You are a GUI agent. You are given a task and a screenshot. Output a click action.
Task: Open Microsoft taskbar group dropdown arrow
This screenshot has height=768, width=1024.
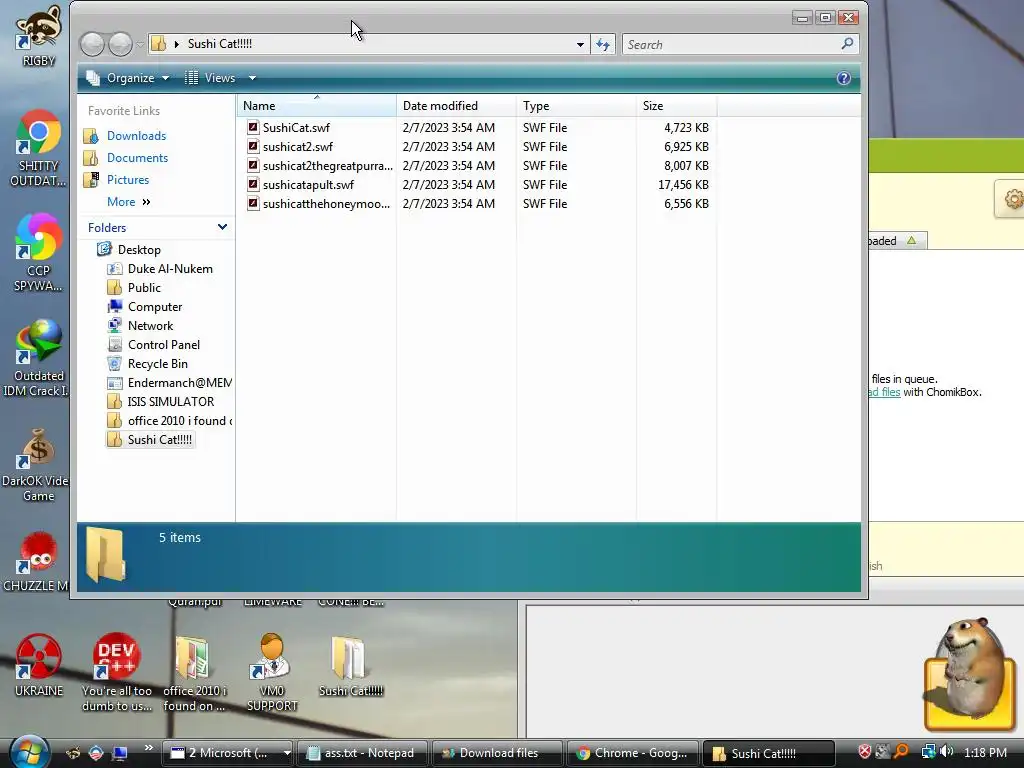(286, 753)
